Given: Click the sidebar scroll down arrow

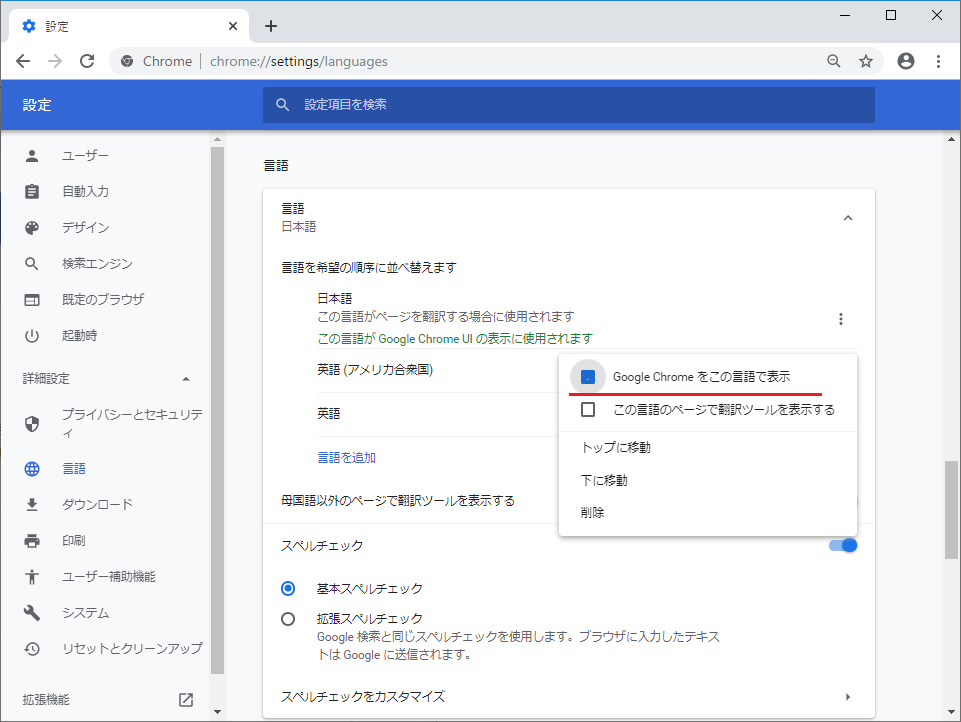Looking at the screenshot, I should click(217, 712).
